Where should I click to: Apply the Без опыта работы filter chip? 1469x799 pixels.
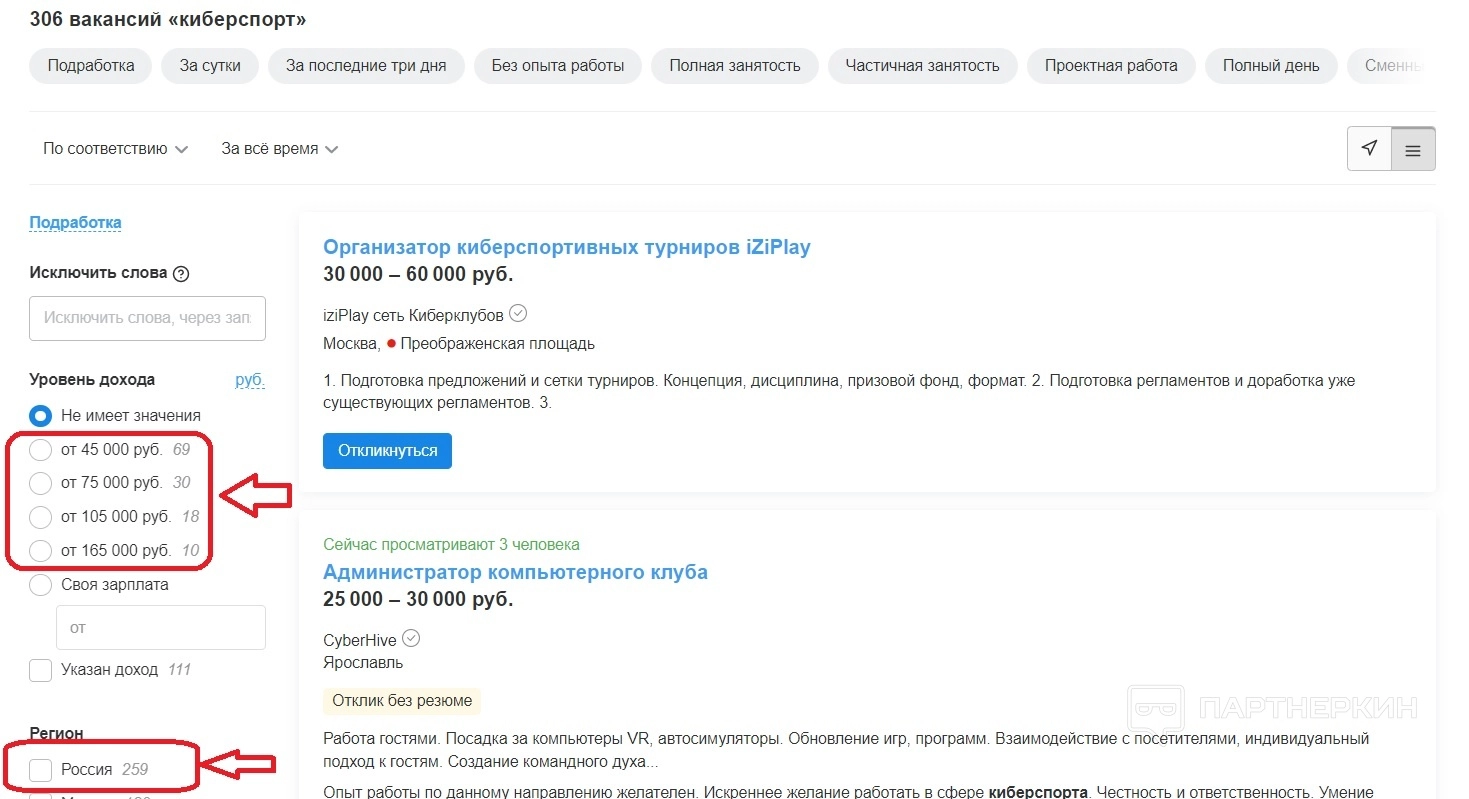558,66
